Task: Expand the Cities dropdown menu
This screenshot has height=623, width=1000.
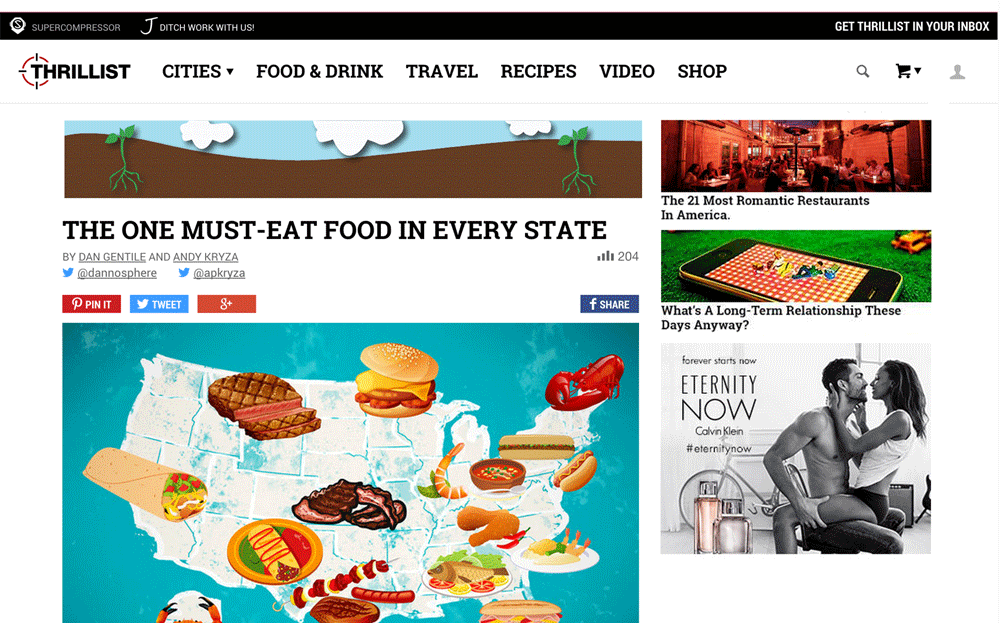Action: click(x=198, y=71)
